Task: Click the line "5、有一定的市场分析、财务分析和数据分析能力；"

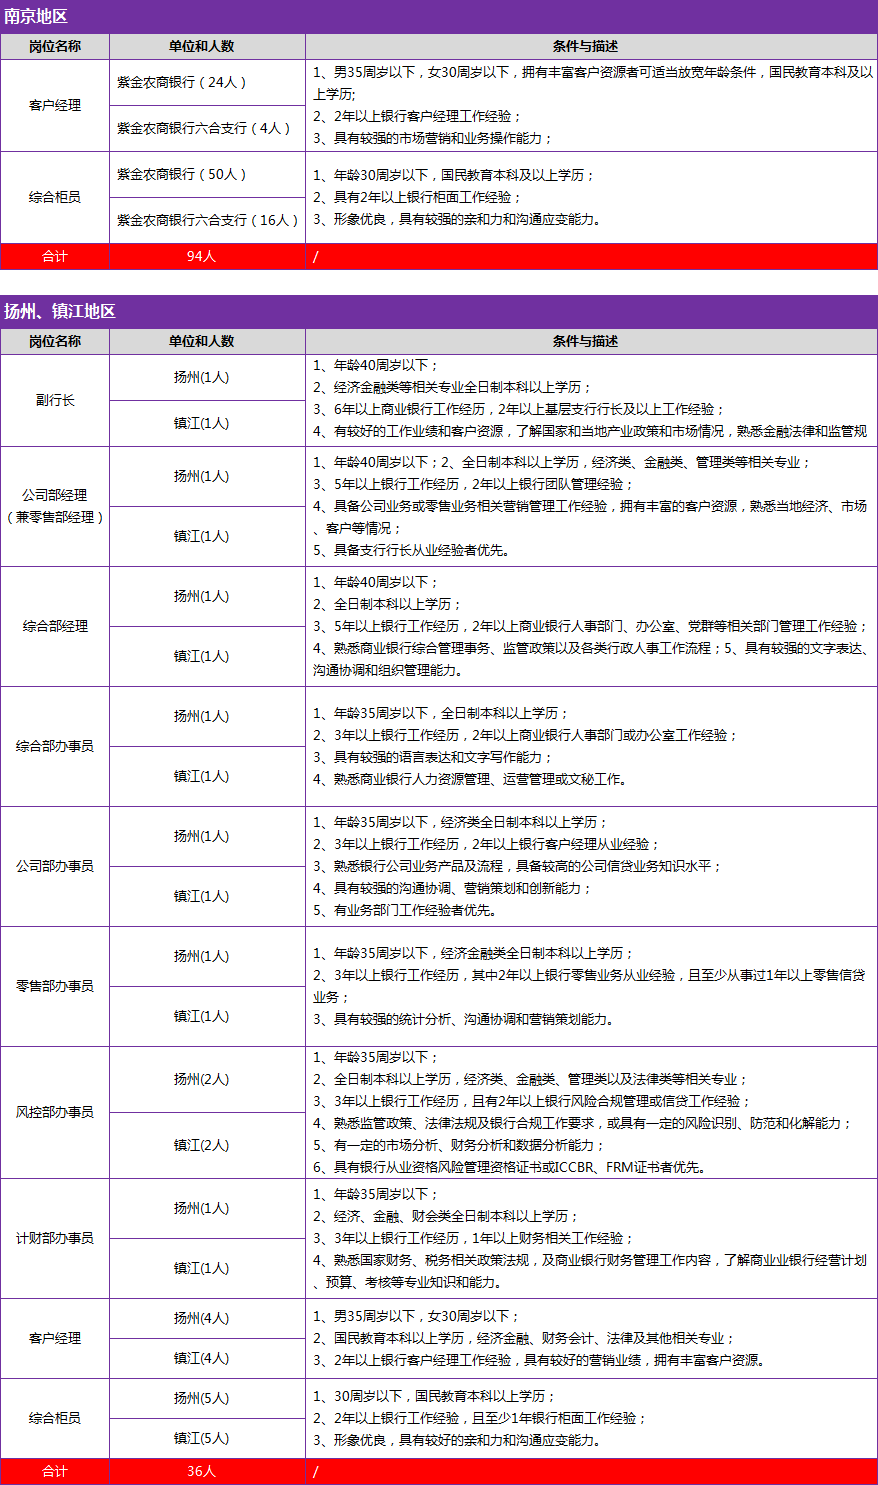Action: pos(459,1145)
